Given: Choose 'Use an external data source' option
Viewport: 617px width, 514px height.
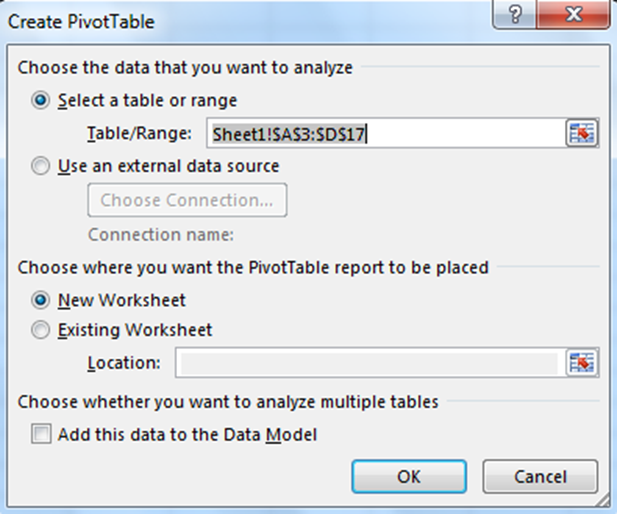Looking at the screenshot, I should pos(41,166).
